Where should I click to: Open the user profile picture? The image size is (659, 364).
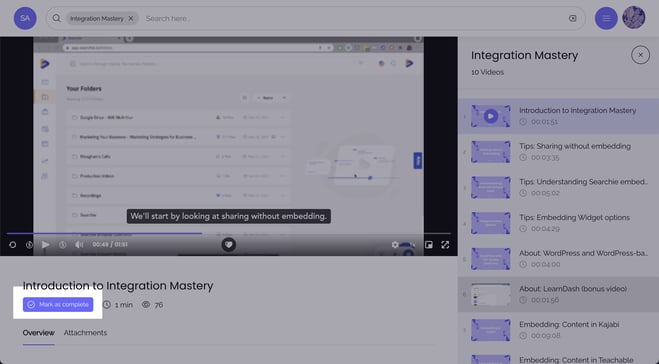tap(634, 18)
